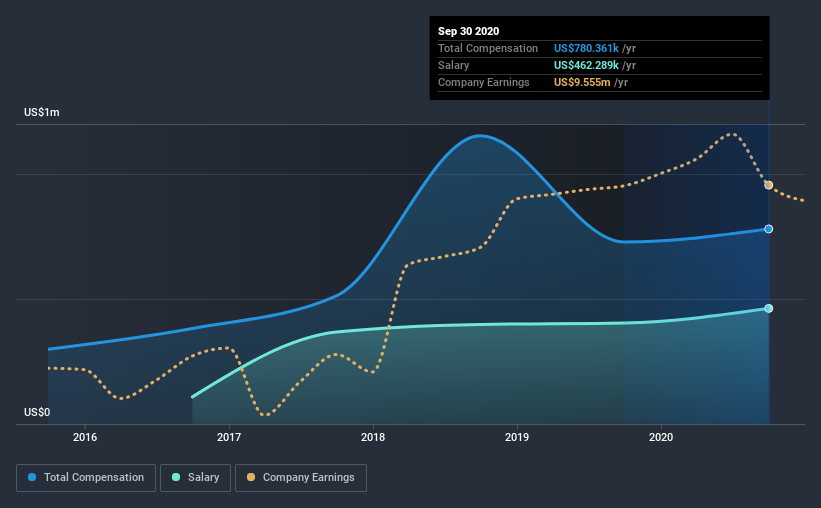The image size is (821, 508).
Task: Click the blue dot in Total Compensation legend
Action: pyautogui.click(x=32, y=477)
